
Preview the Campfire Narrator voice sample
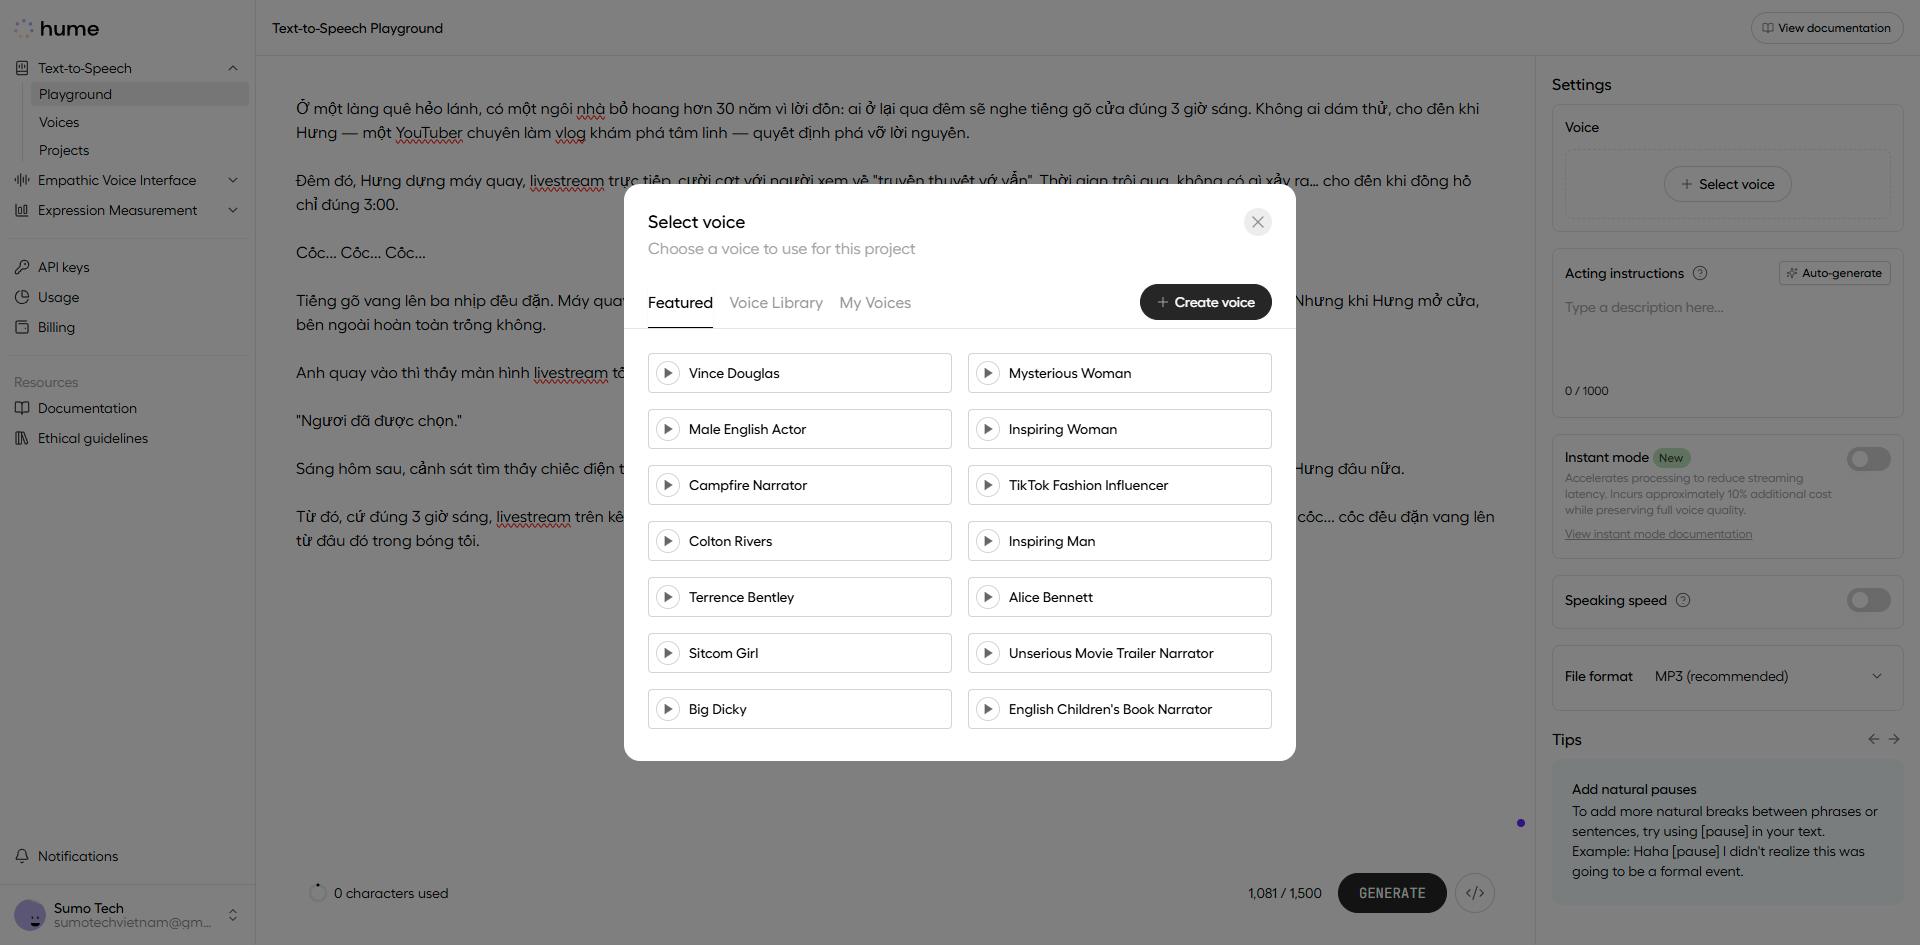[668, 485]
